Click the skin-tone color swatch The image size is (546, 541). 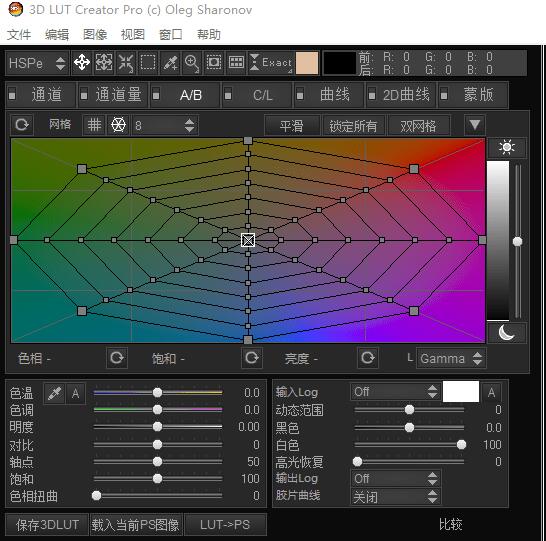pyautogui.click(x=307, y=63)
